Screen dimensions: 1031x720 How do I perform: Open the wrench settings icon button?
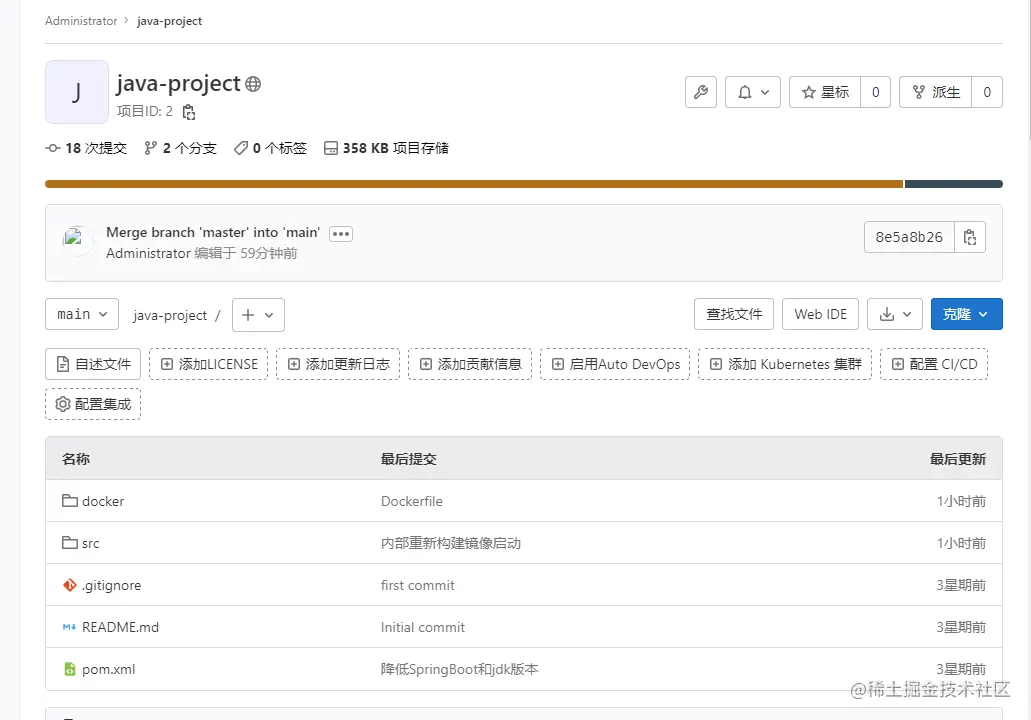[x=700, y=92]
